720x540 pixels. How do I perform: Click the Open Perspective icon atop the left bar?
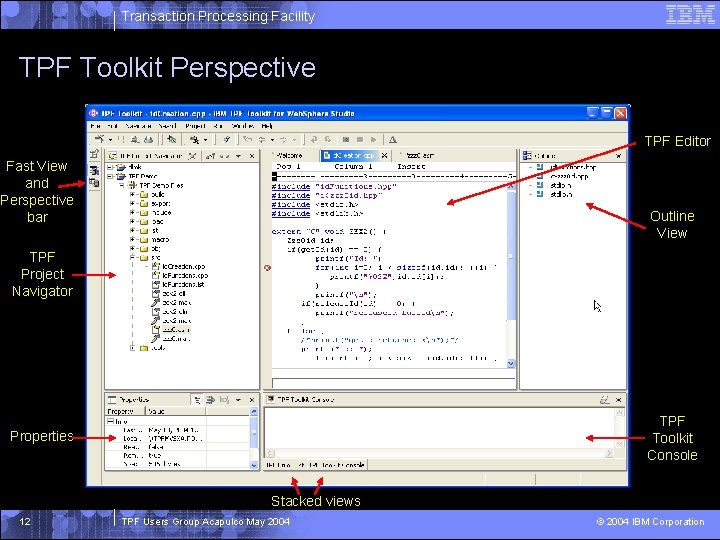click(94, 154)
